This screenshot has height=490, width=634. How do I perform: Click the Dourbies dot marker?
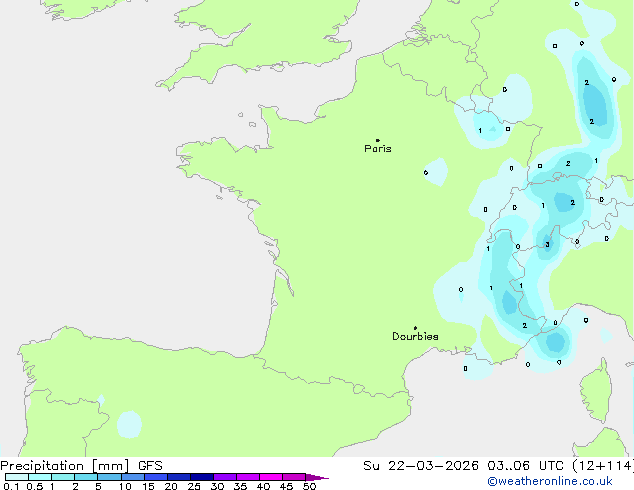(415, 328)
